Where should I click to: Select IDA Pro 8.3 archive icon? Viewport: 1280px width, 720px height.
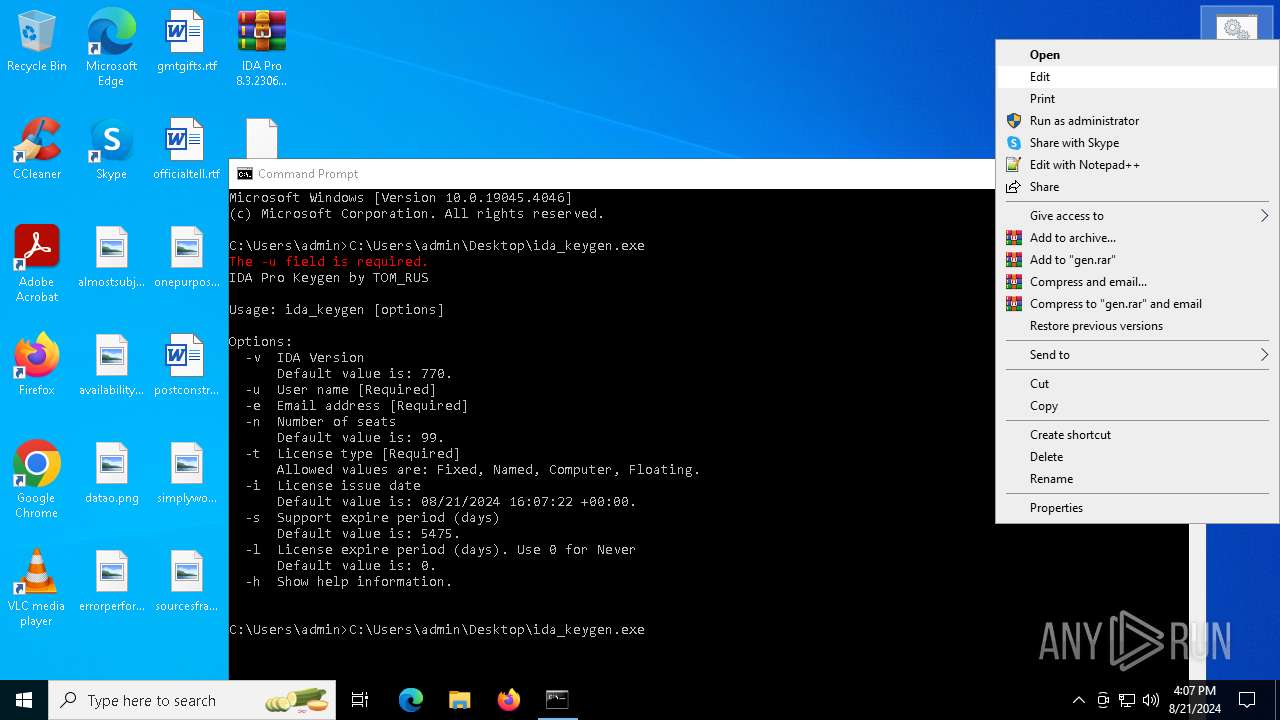[261, 47]
